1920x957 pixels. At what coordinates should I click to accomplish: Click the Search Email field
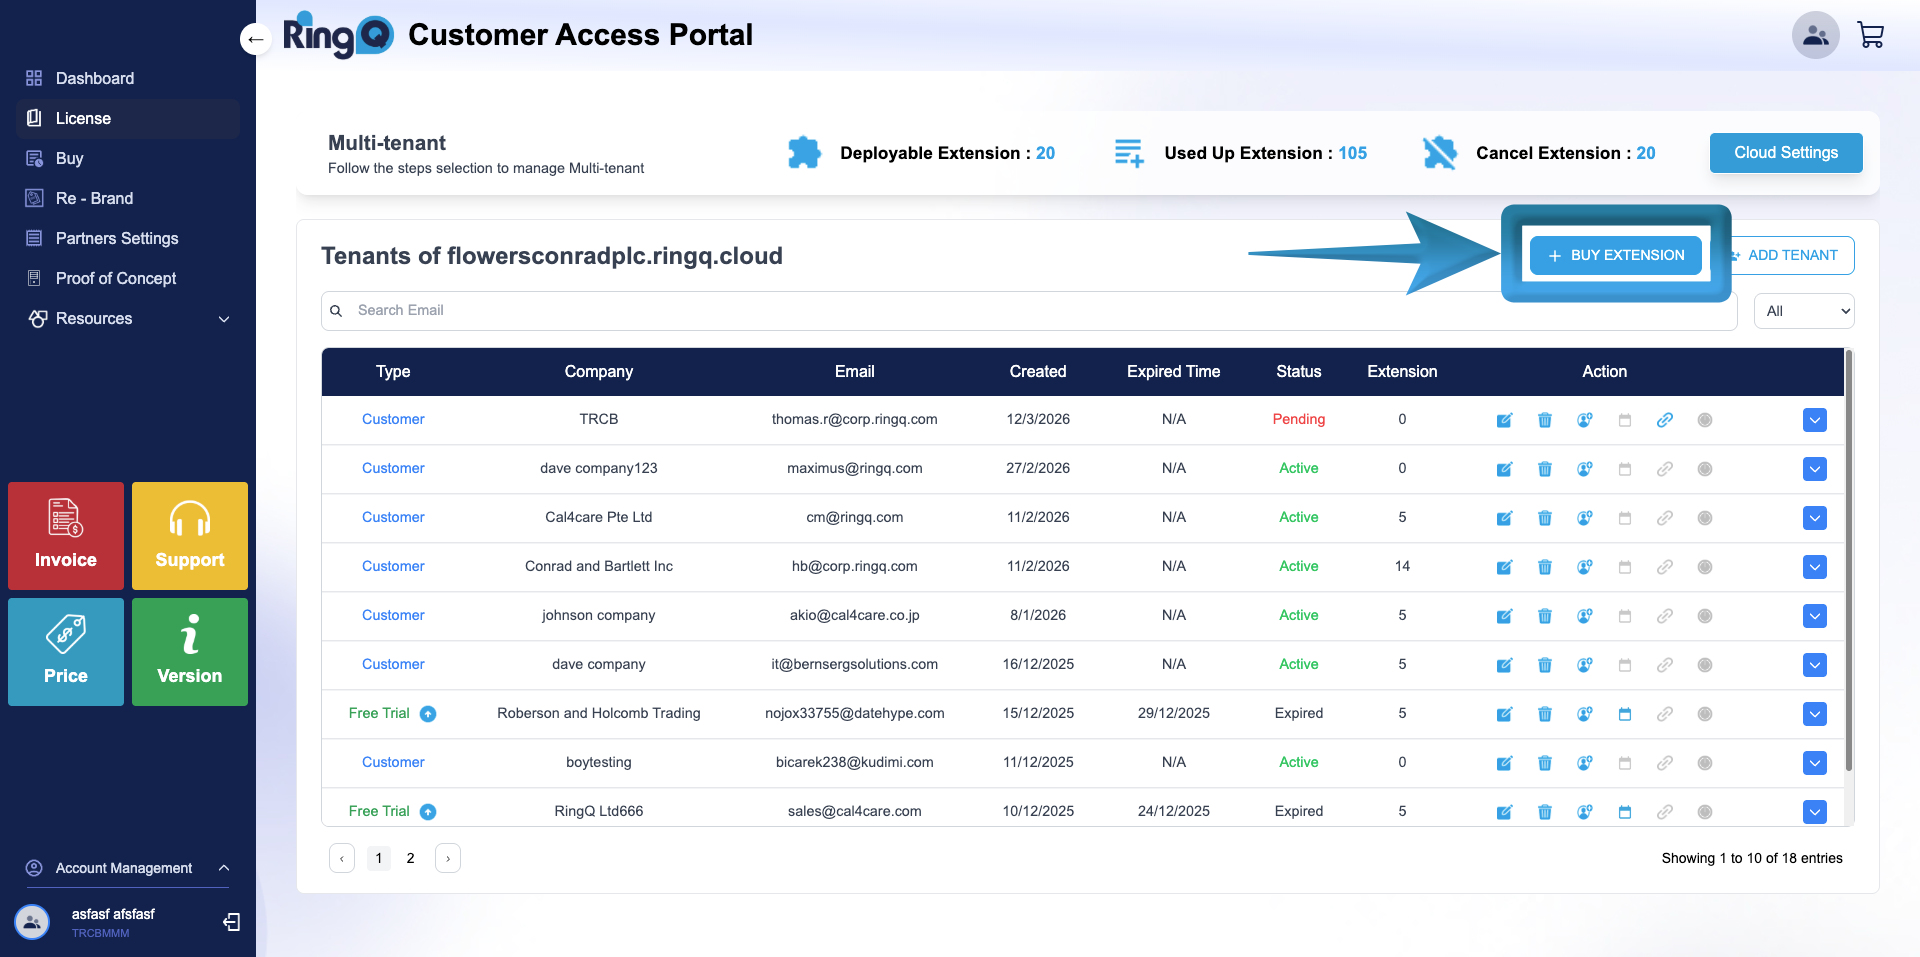pyautogui.click(x=1030, y=311)
